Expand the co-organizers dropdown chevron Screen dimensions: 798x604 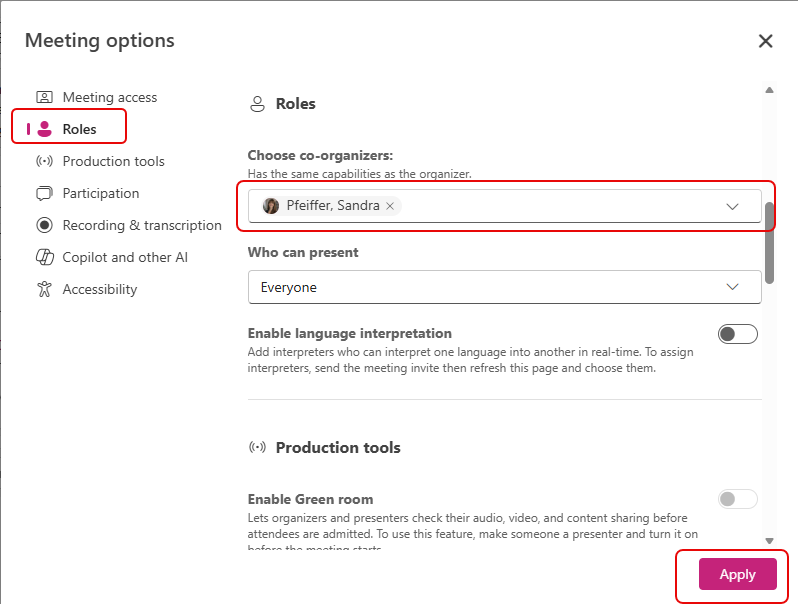(732, 206)
